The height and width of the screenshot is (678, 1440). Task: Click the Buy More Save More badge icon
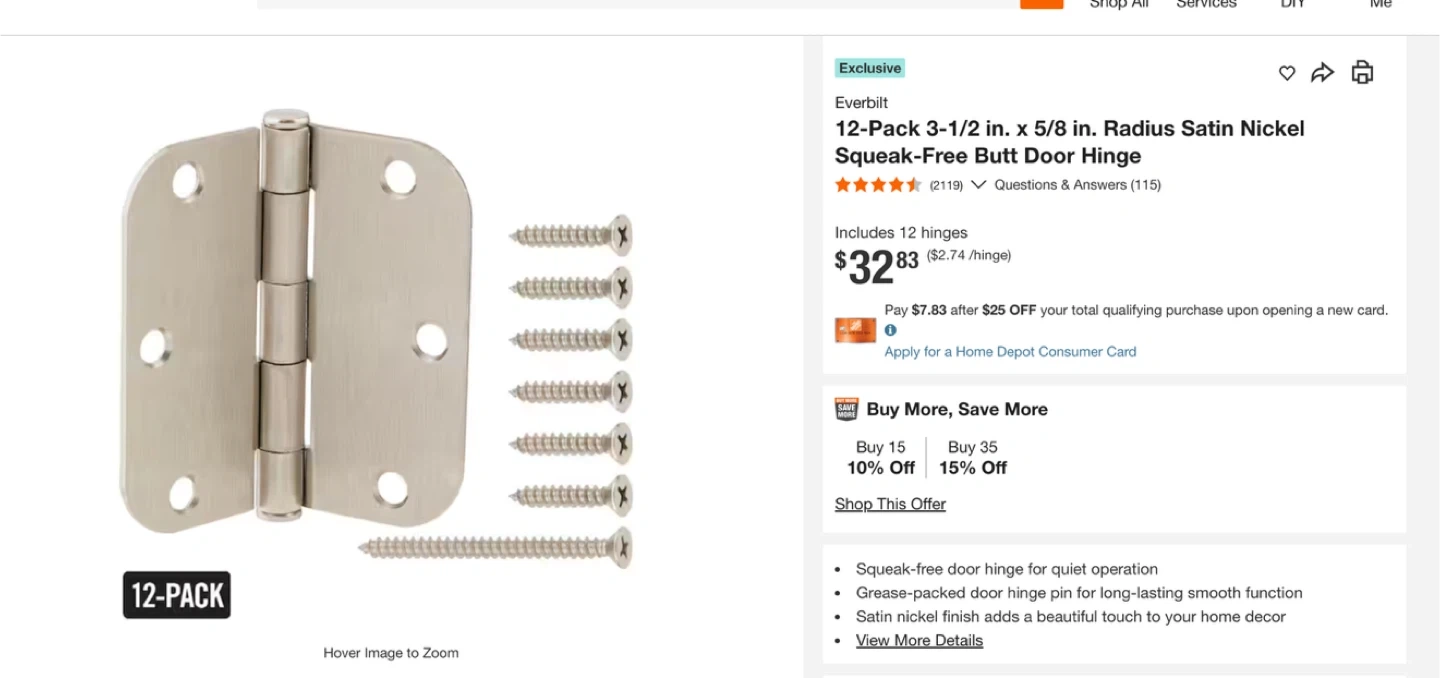(x=846, y=409)
